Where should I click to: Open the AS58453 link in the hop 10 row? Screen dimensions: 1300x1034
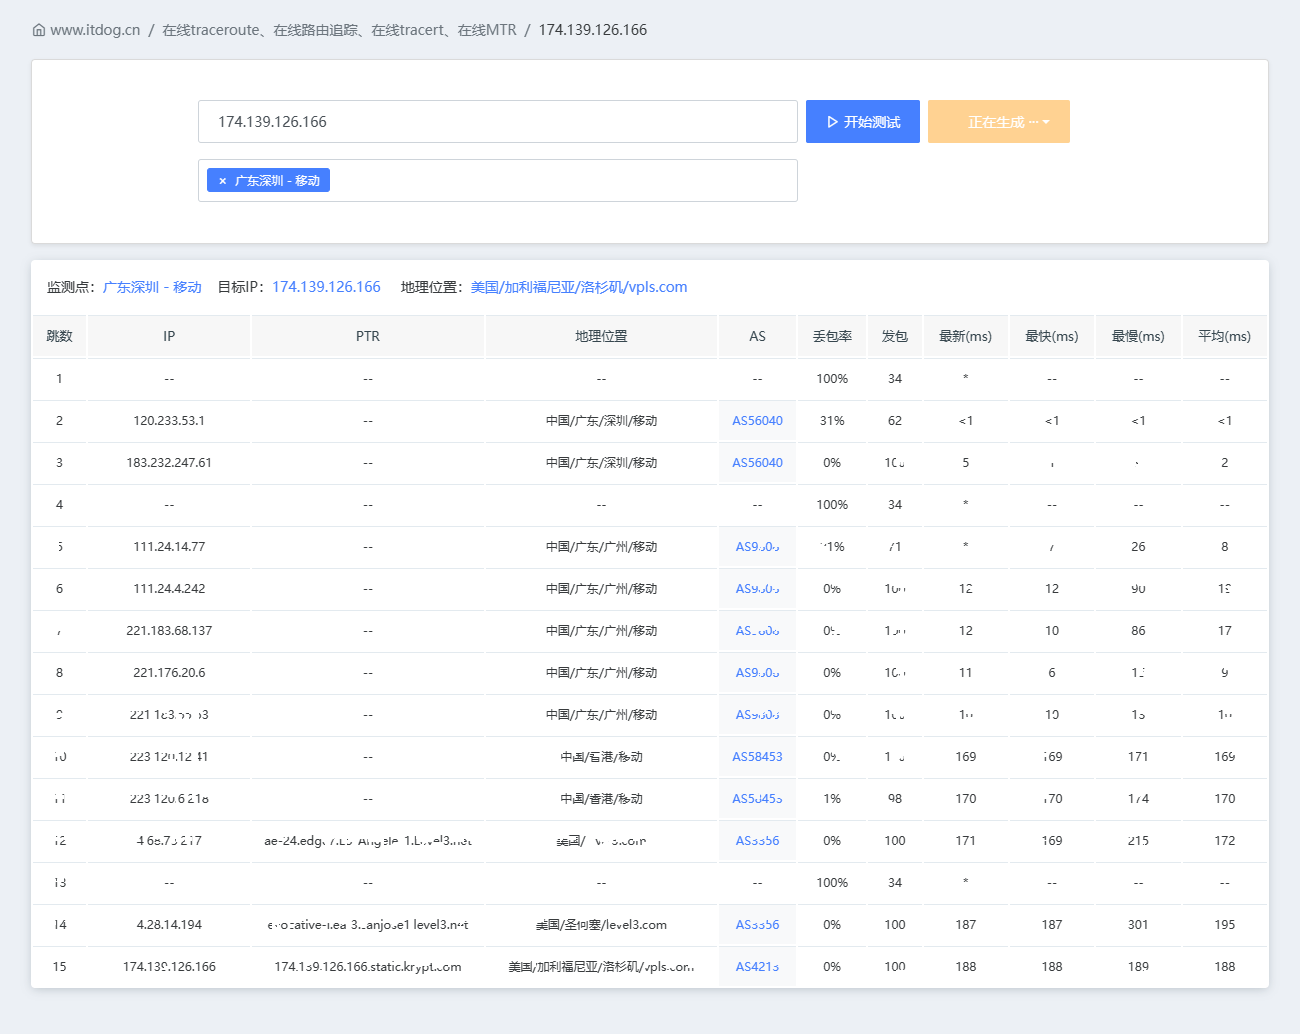(757, 757)
